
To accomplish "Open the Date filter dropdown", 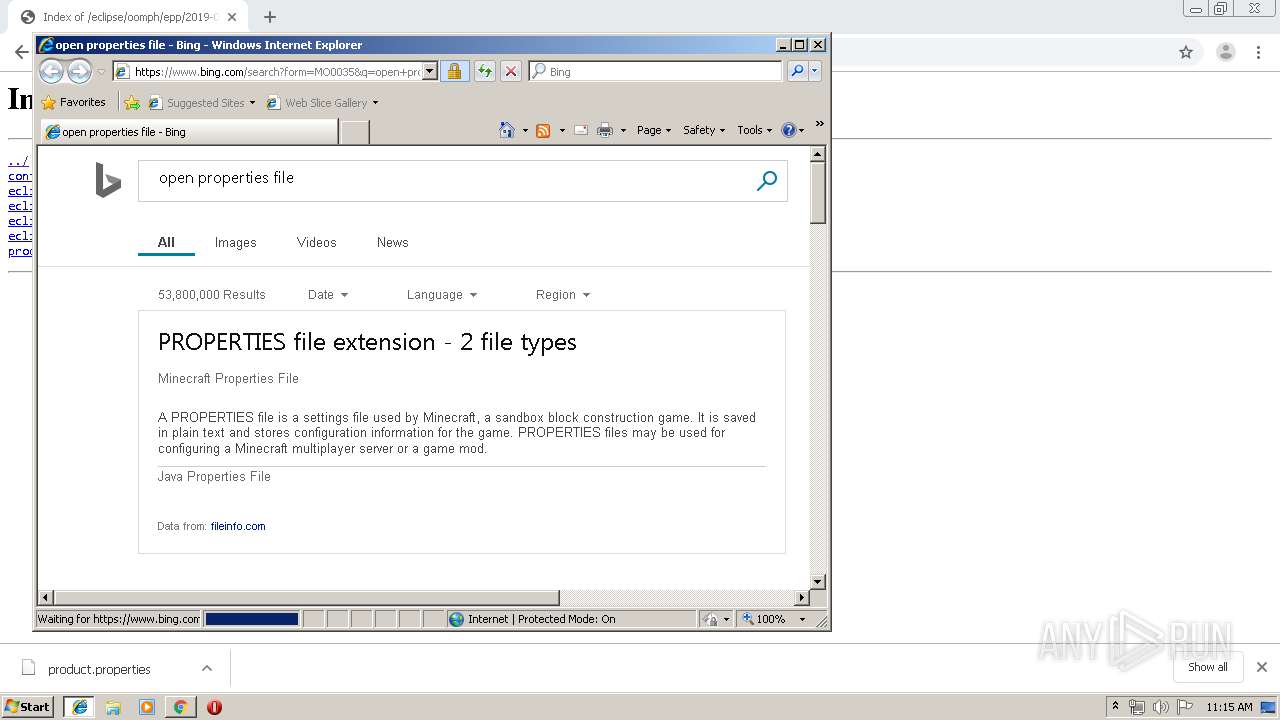I will (328, 295).
